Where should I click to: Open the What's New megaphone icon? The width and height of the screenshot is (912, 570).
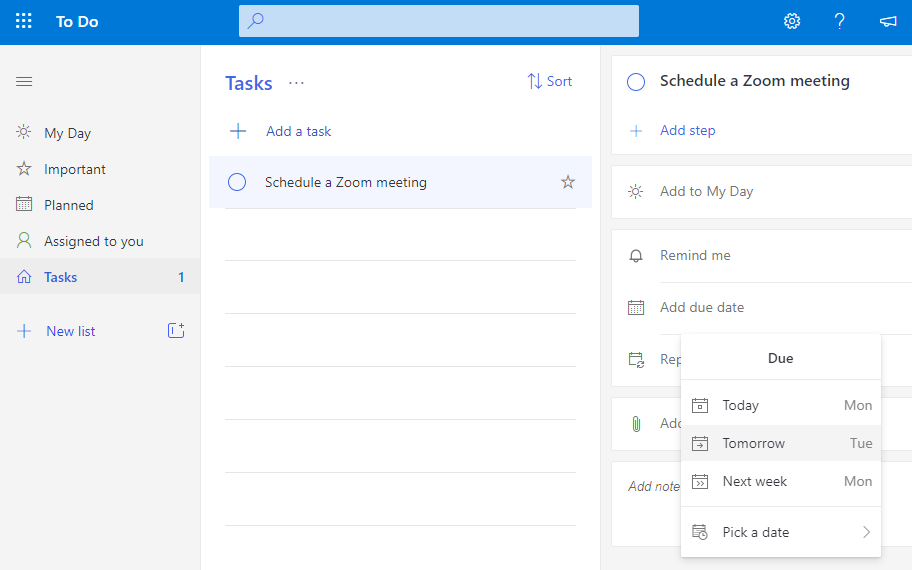[x=888, y=21]
